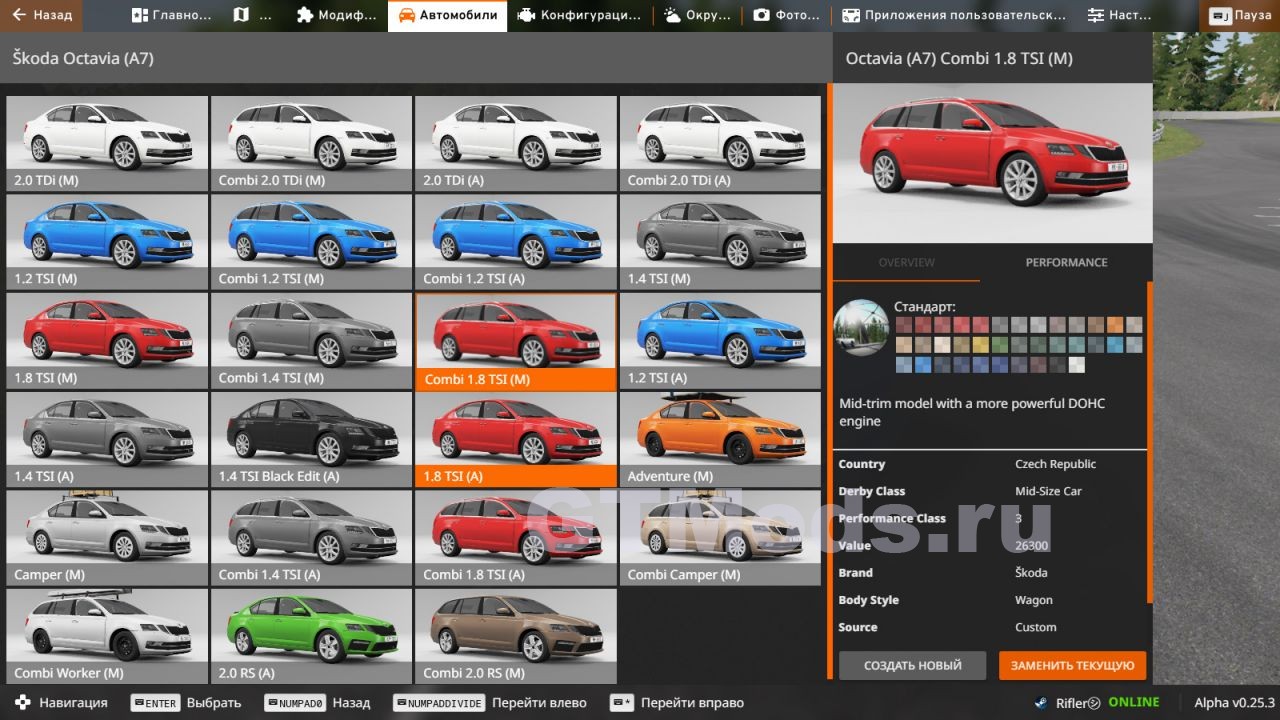The height and width of the screenshot is (720, 1280).
Task: Select the white 2.0 TDi (M) sedan
Action: point(107,143)
